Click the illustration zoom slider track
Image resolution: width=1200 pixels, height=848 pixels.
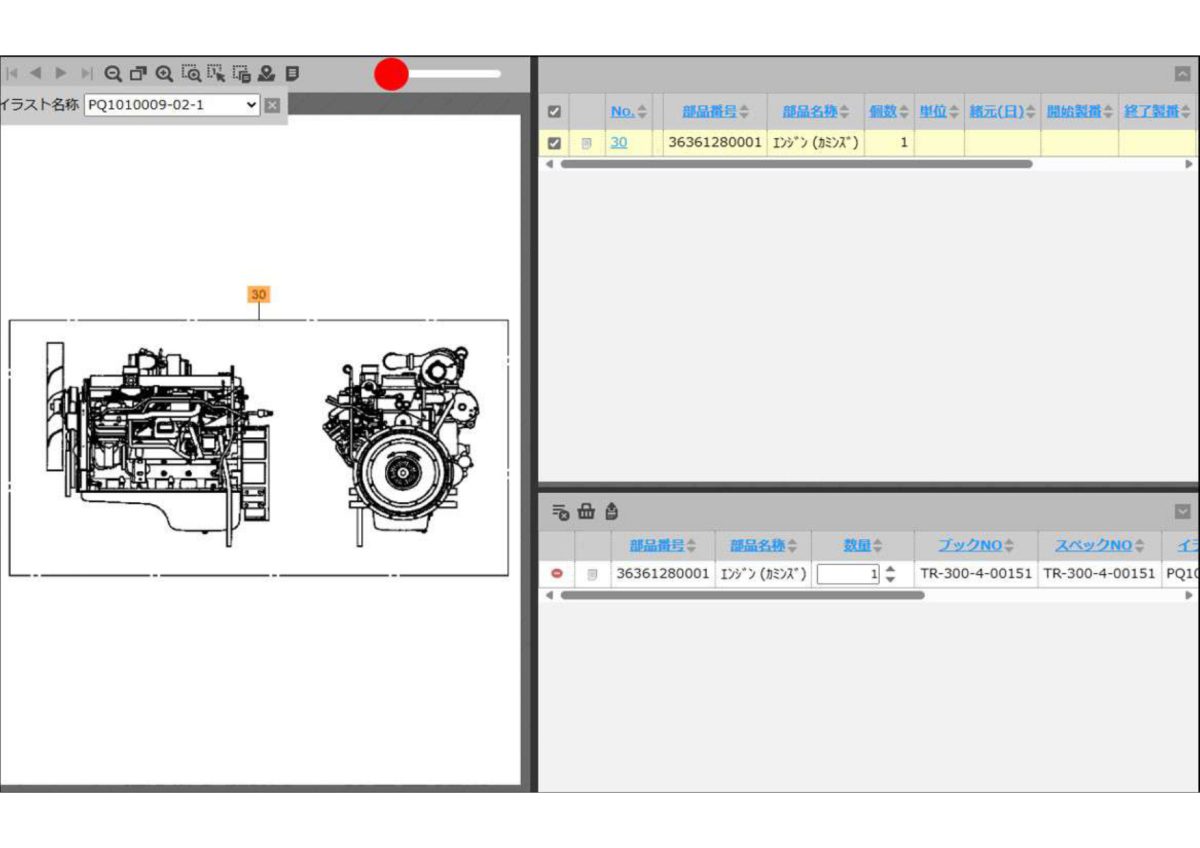438,73
